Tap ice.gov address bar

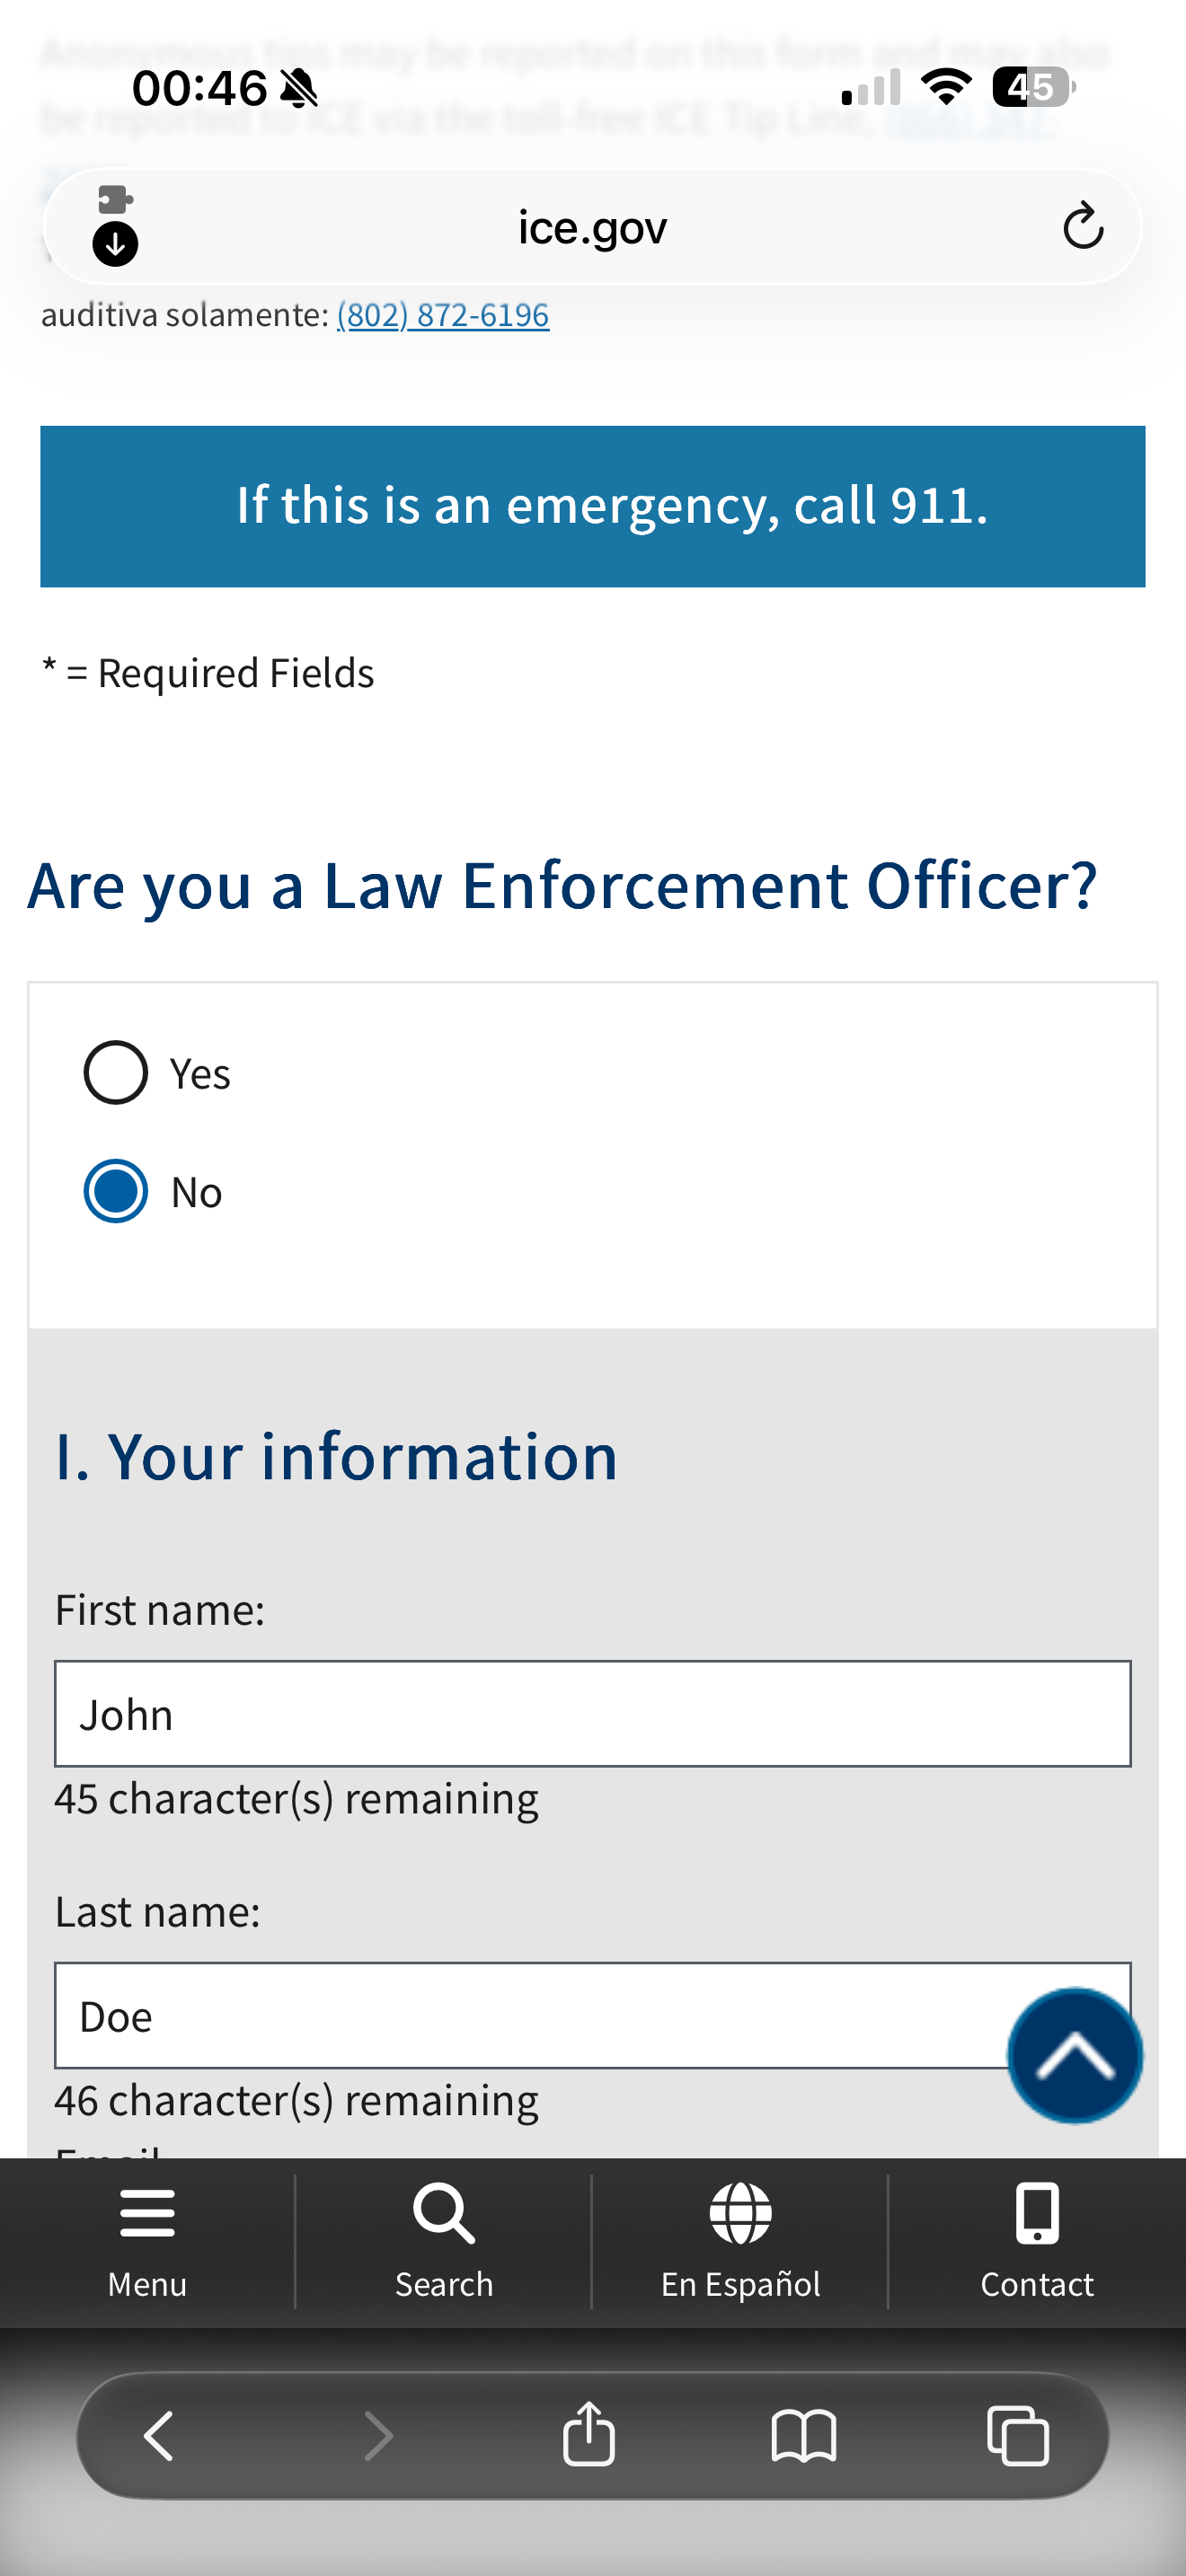click(592, 228)
